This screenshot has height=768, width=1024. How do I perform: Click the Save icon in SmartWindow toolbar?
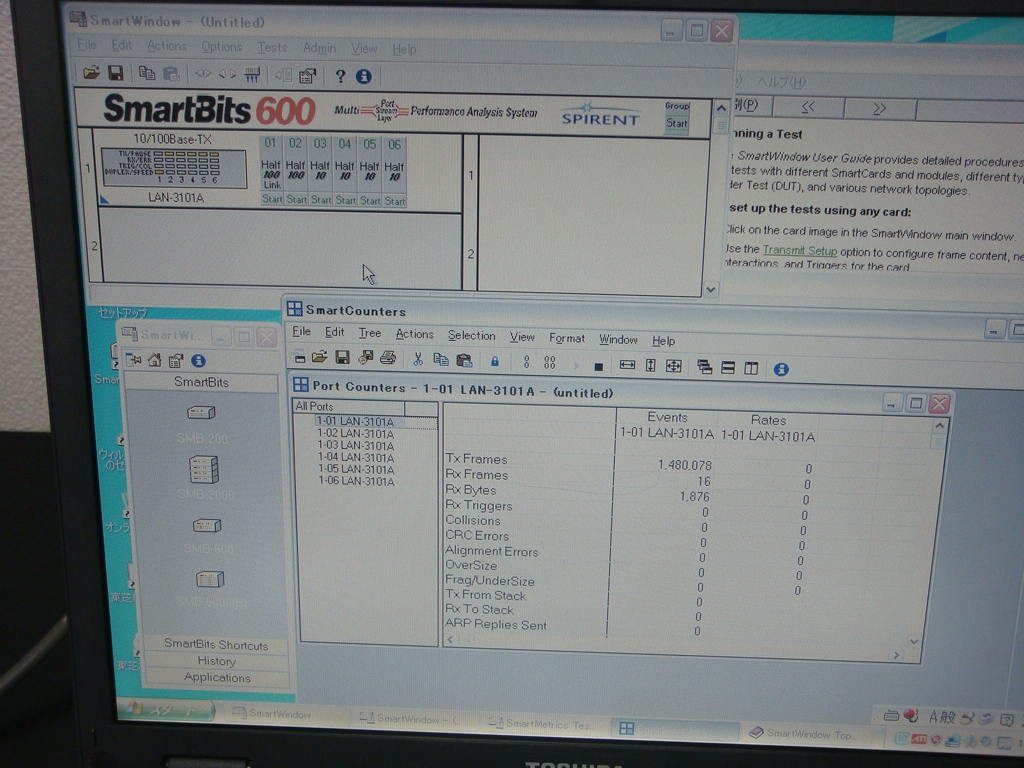click(116, 73)
